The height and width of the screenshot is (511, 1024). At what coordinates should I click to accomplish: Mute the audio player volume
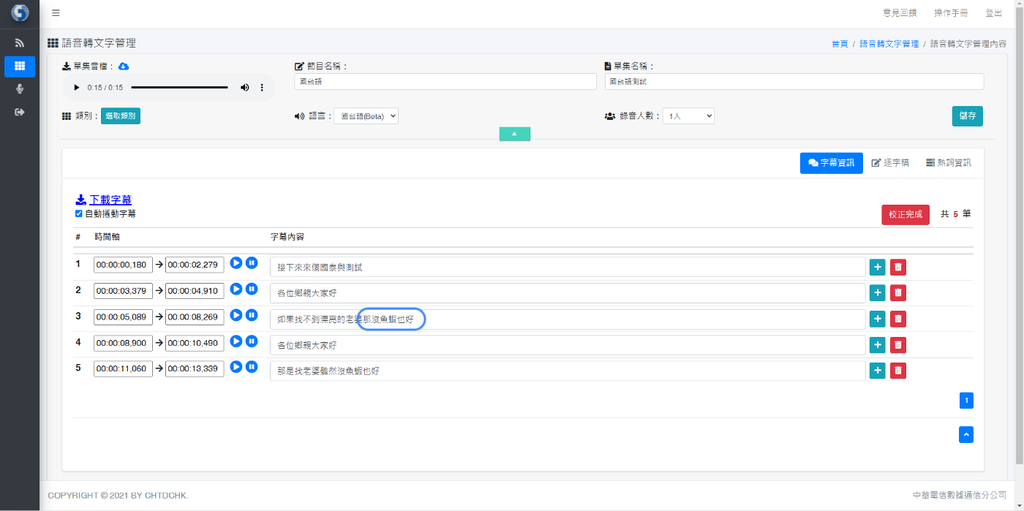click(x=245, y=88)
